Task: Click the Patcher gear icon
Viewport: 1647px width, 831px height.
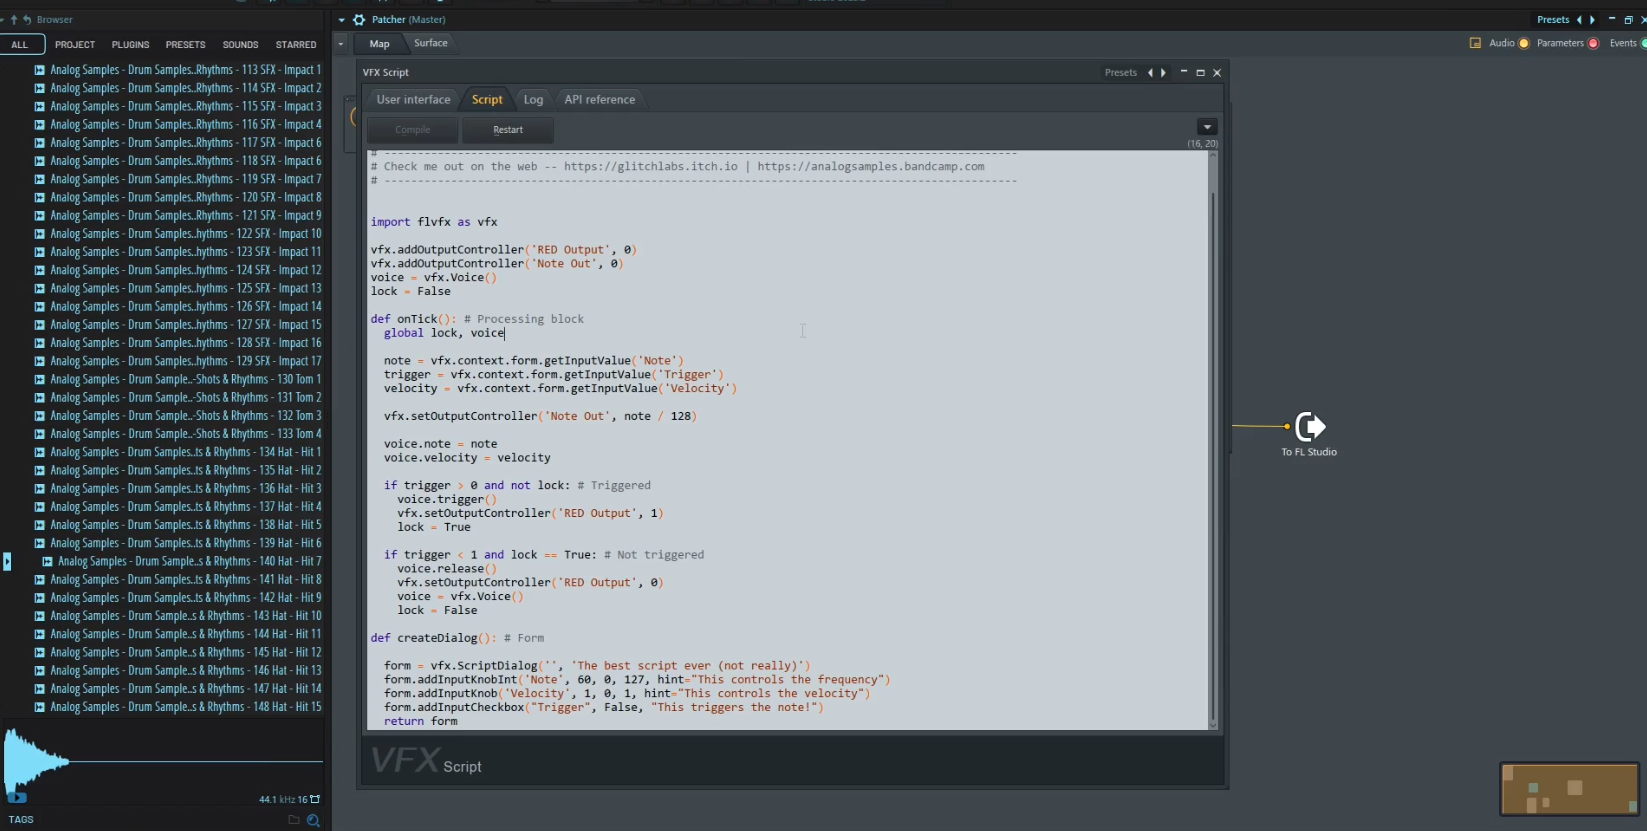Action: (x=359, y=20)
